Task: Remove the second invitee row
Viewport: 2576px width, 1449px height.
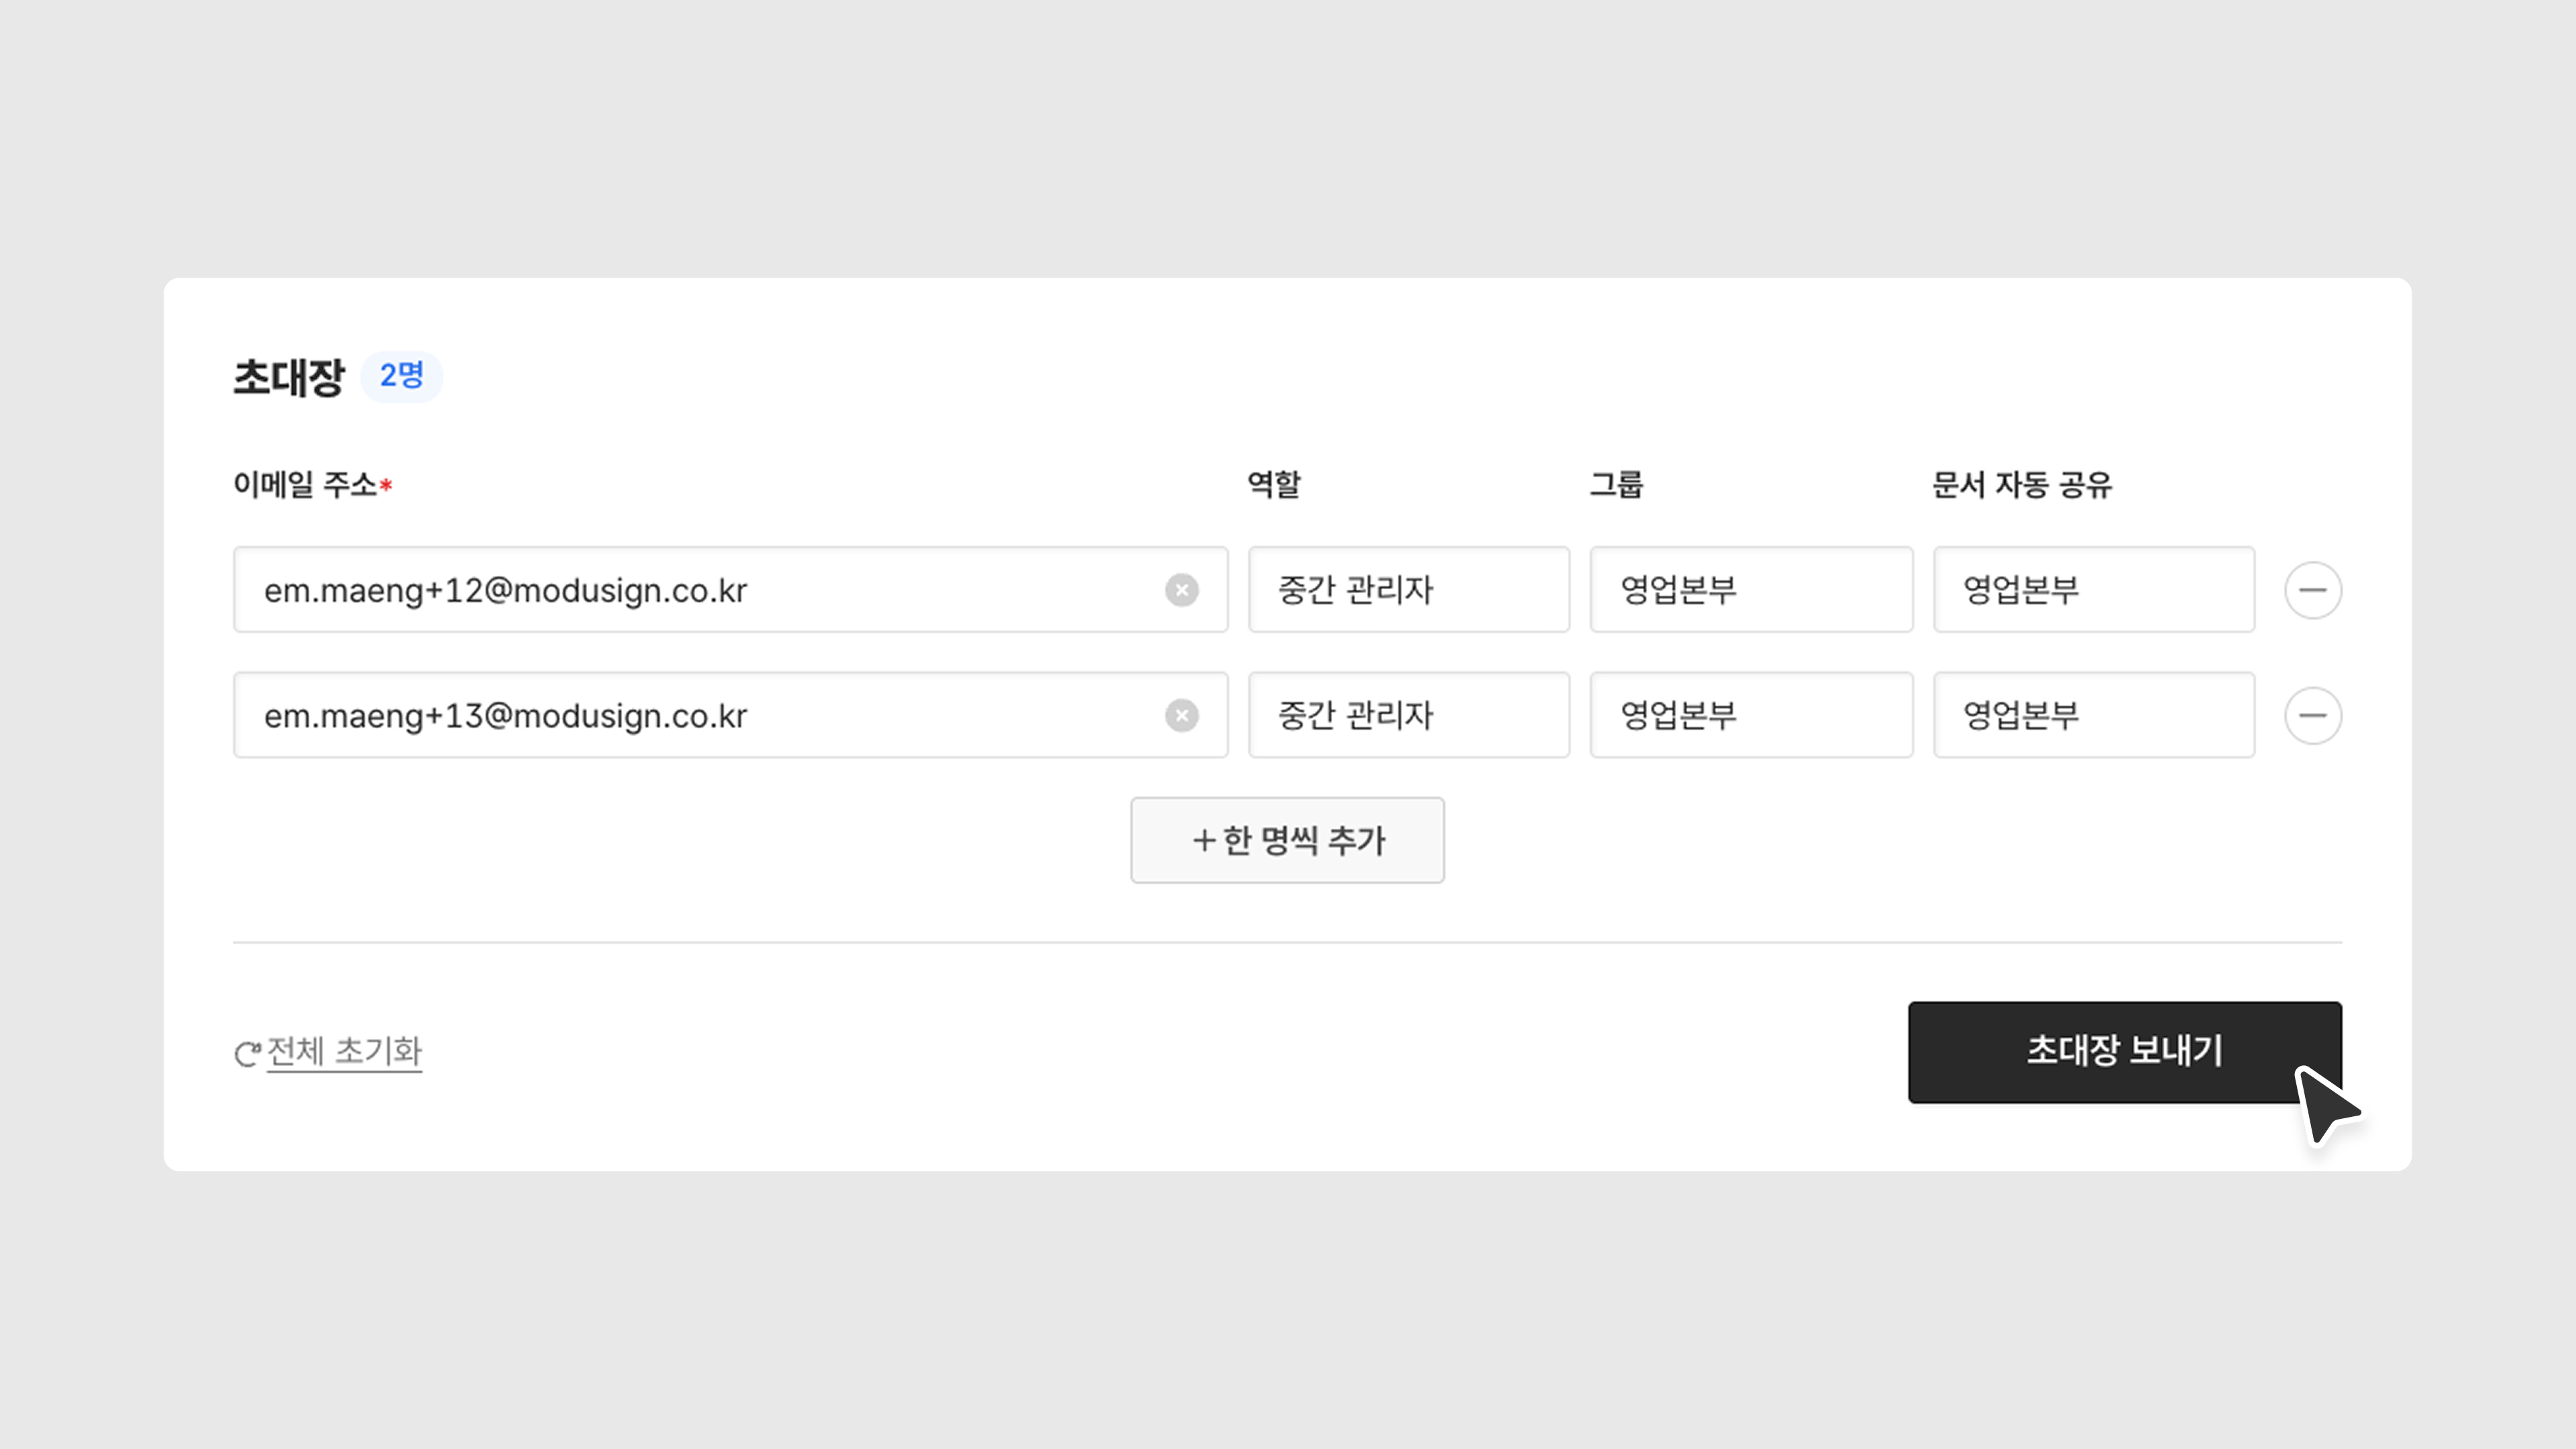Action: (2312, 715)
